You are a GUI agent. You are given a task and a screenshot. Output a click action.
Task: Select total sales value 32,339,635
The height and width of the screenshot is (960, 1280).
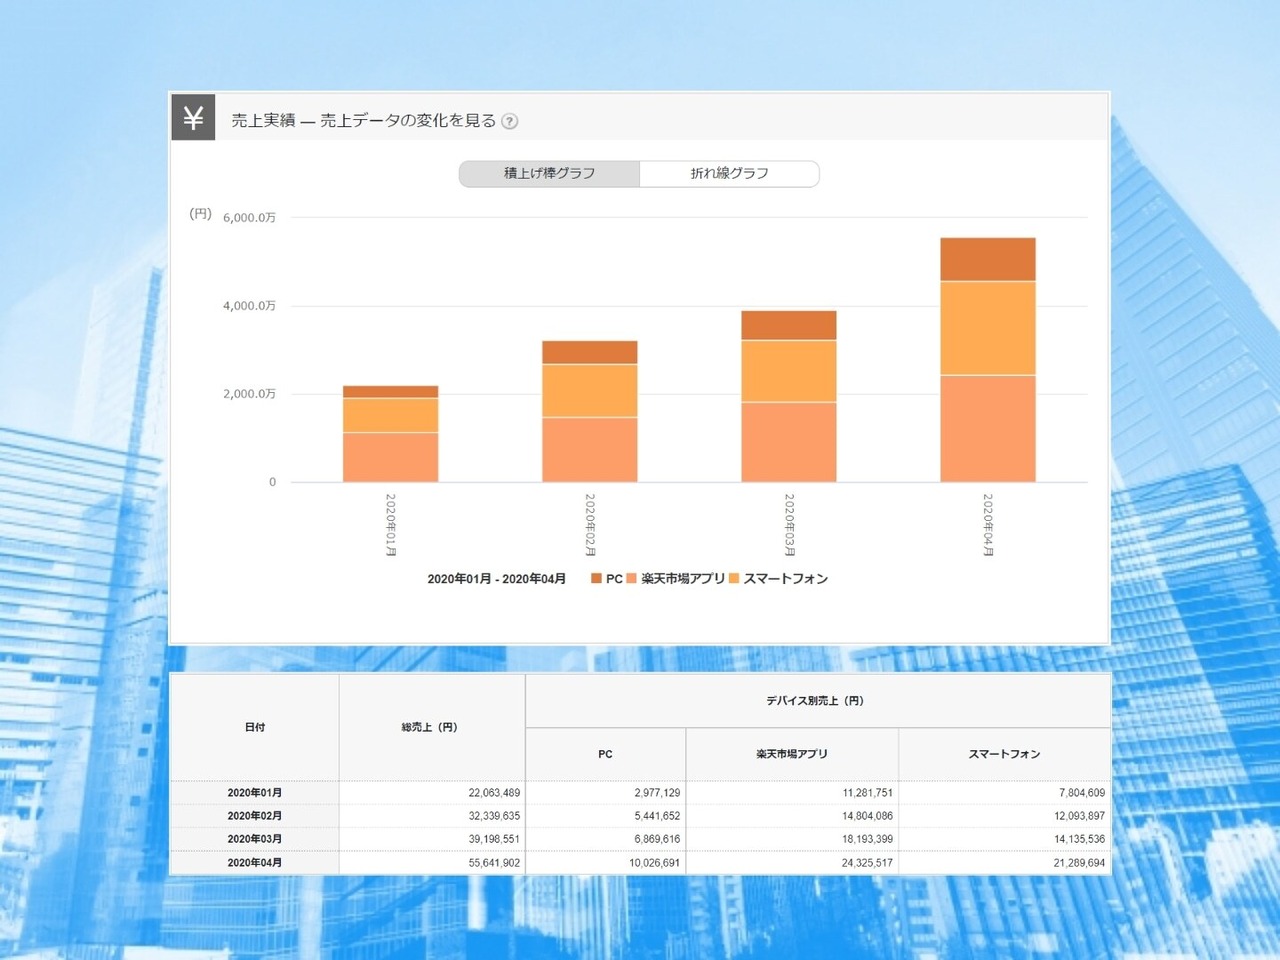click(x=494, y=816)
